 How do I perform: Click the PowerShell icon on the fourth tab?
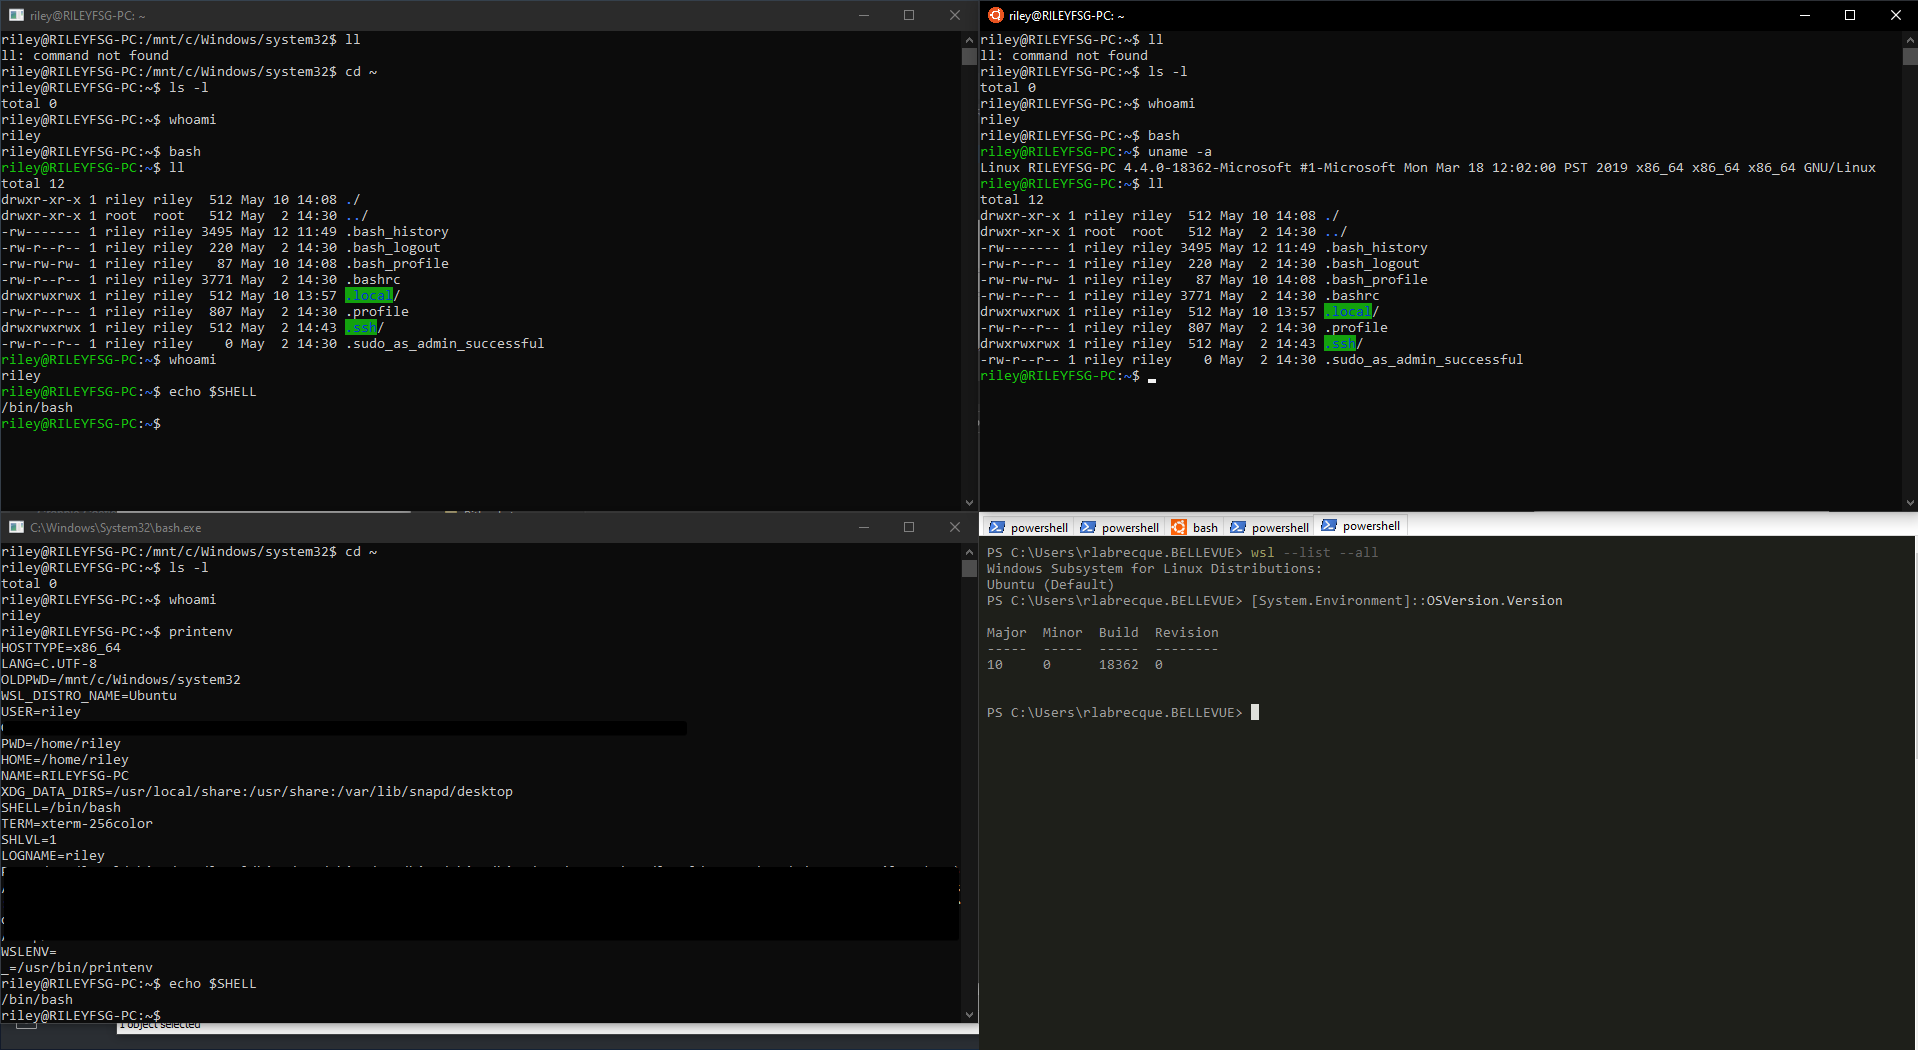coord(1238,527)
